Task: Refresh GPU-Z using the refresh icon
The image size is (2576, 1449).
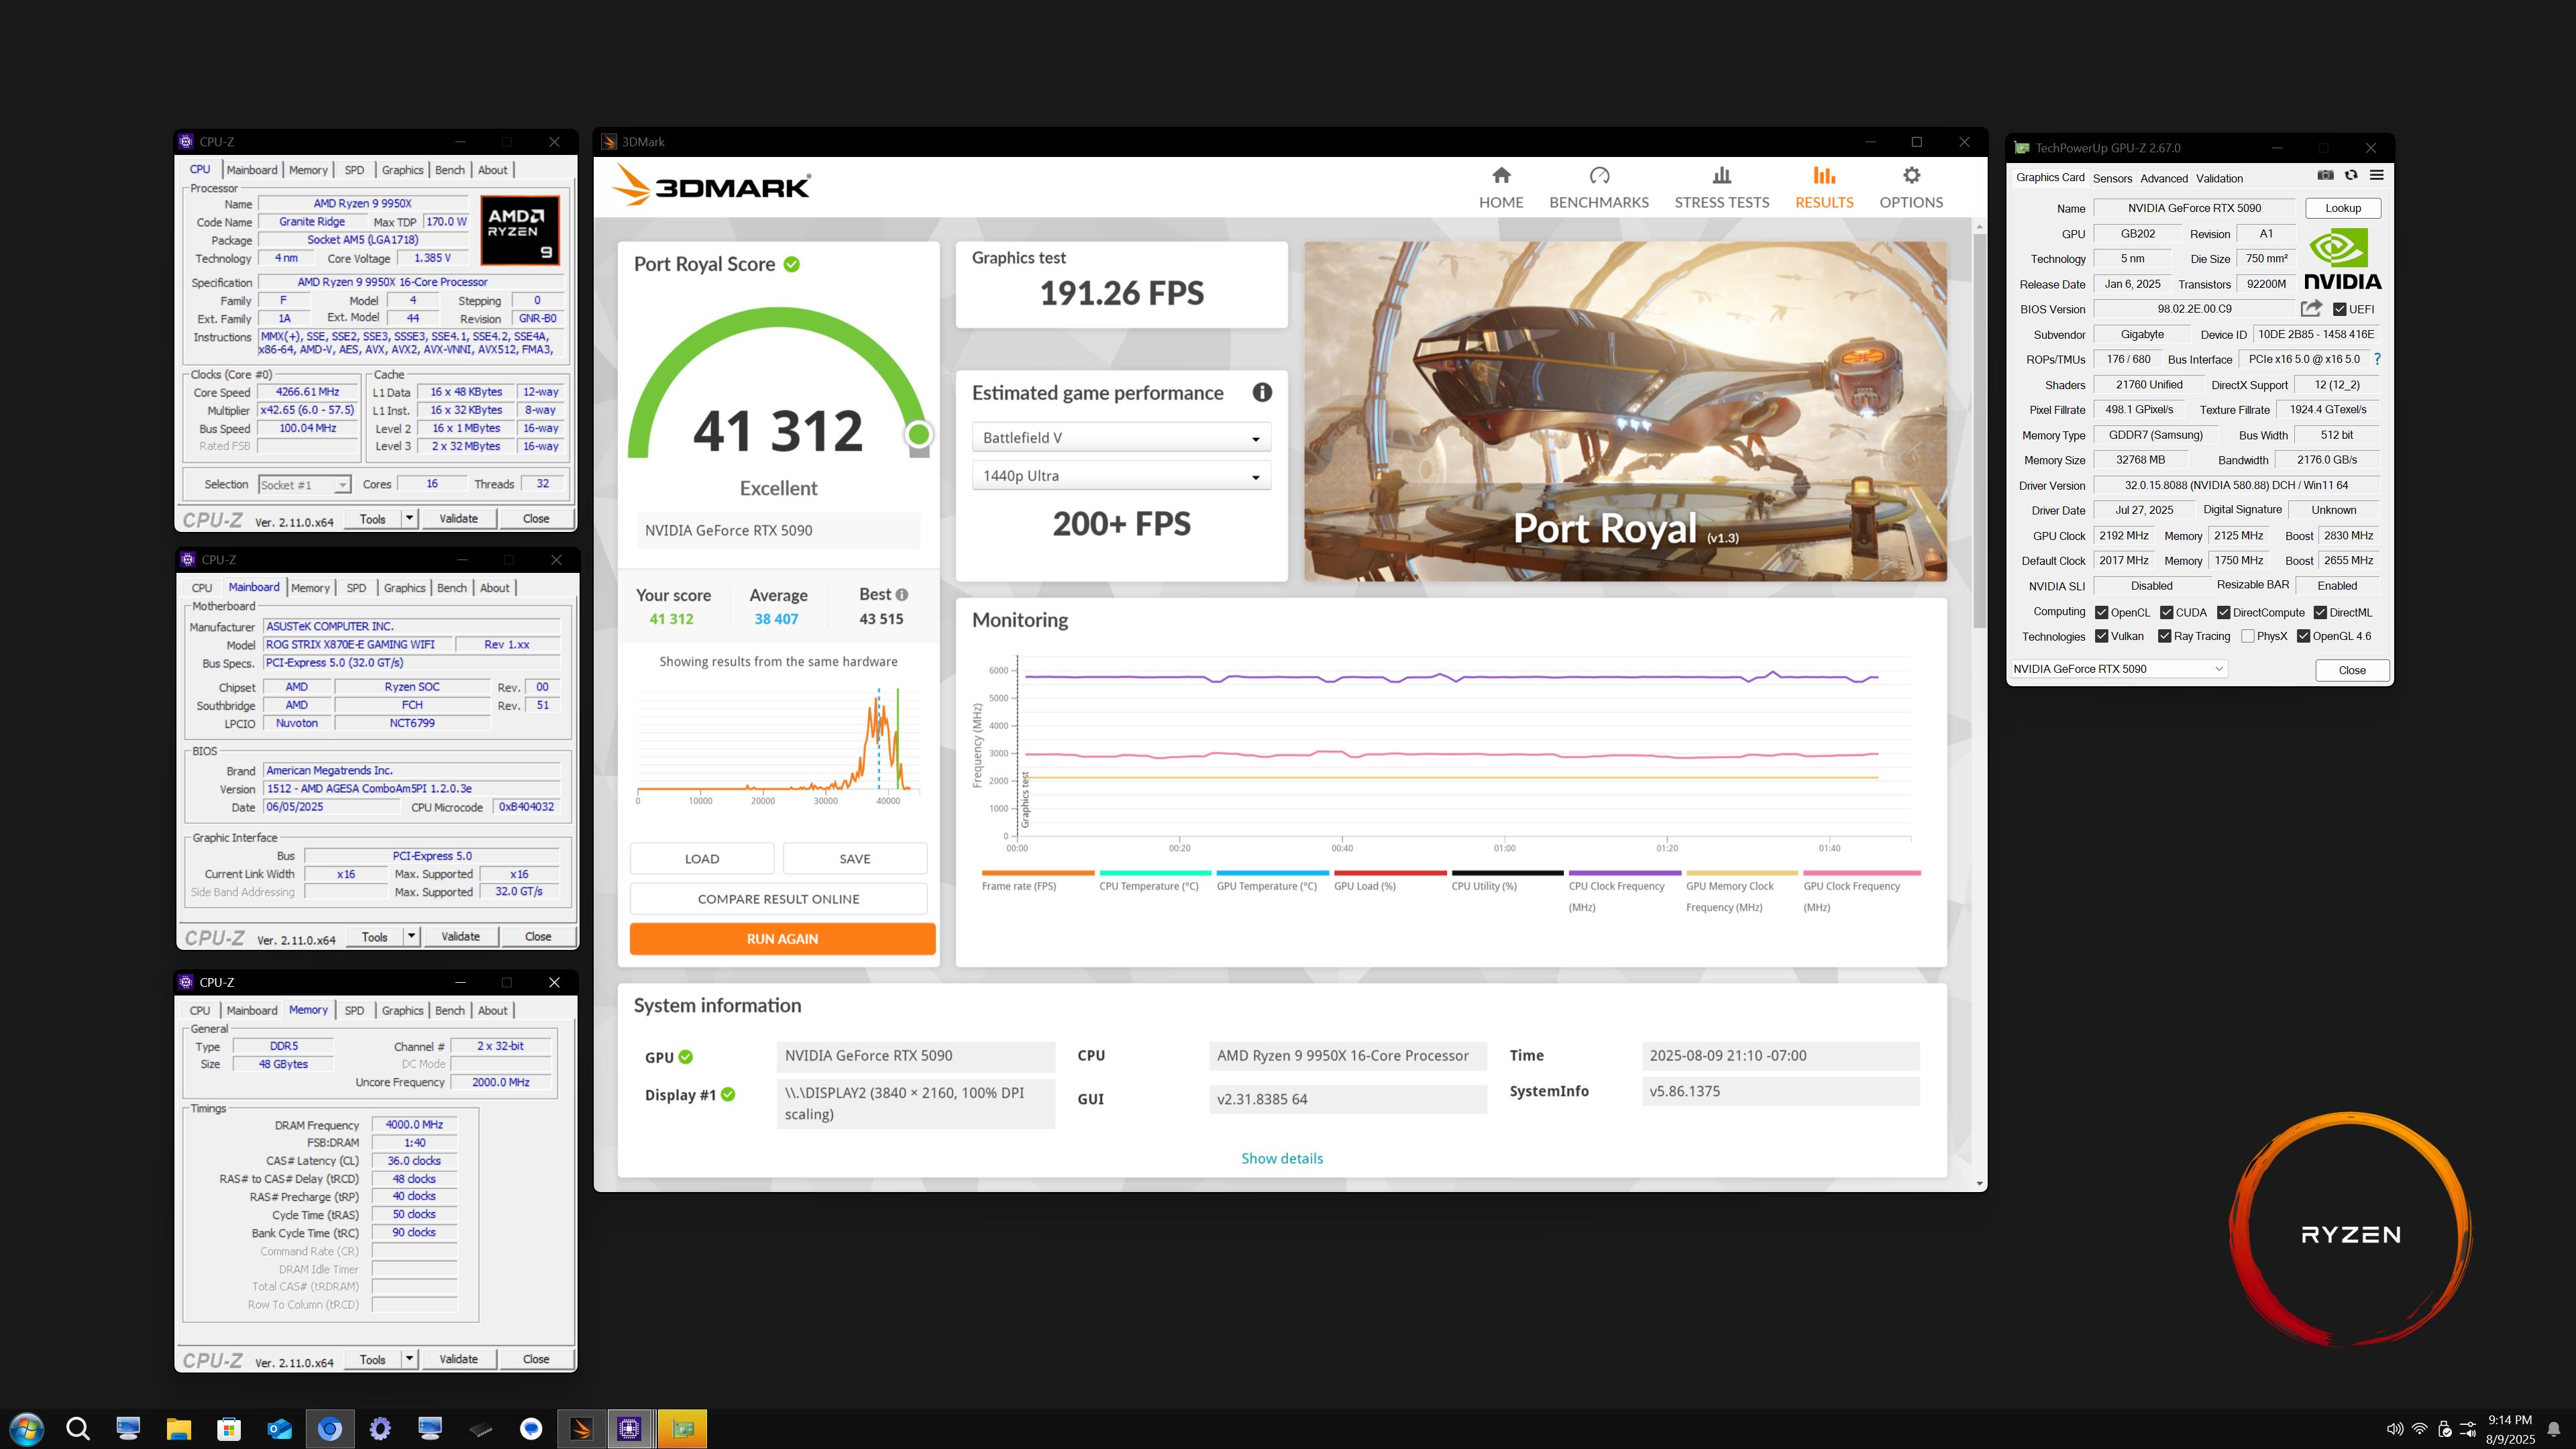Action: [x=2351, y=175]
